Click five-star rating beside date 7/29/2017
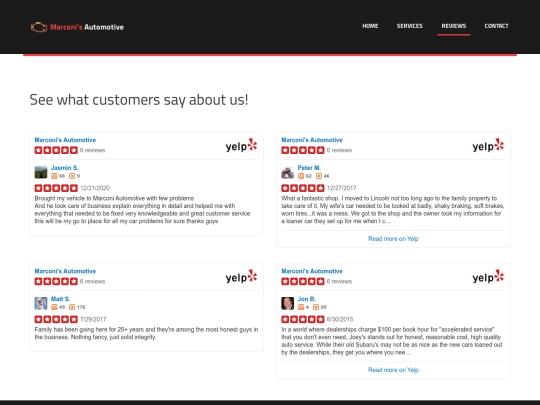The image size is (540, 405). click(56, 319)
